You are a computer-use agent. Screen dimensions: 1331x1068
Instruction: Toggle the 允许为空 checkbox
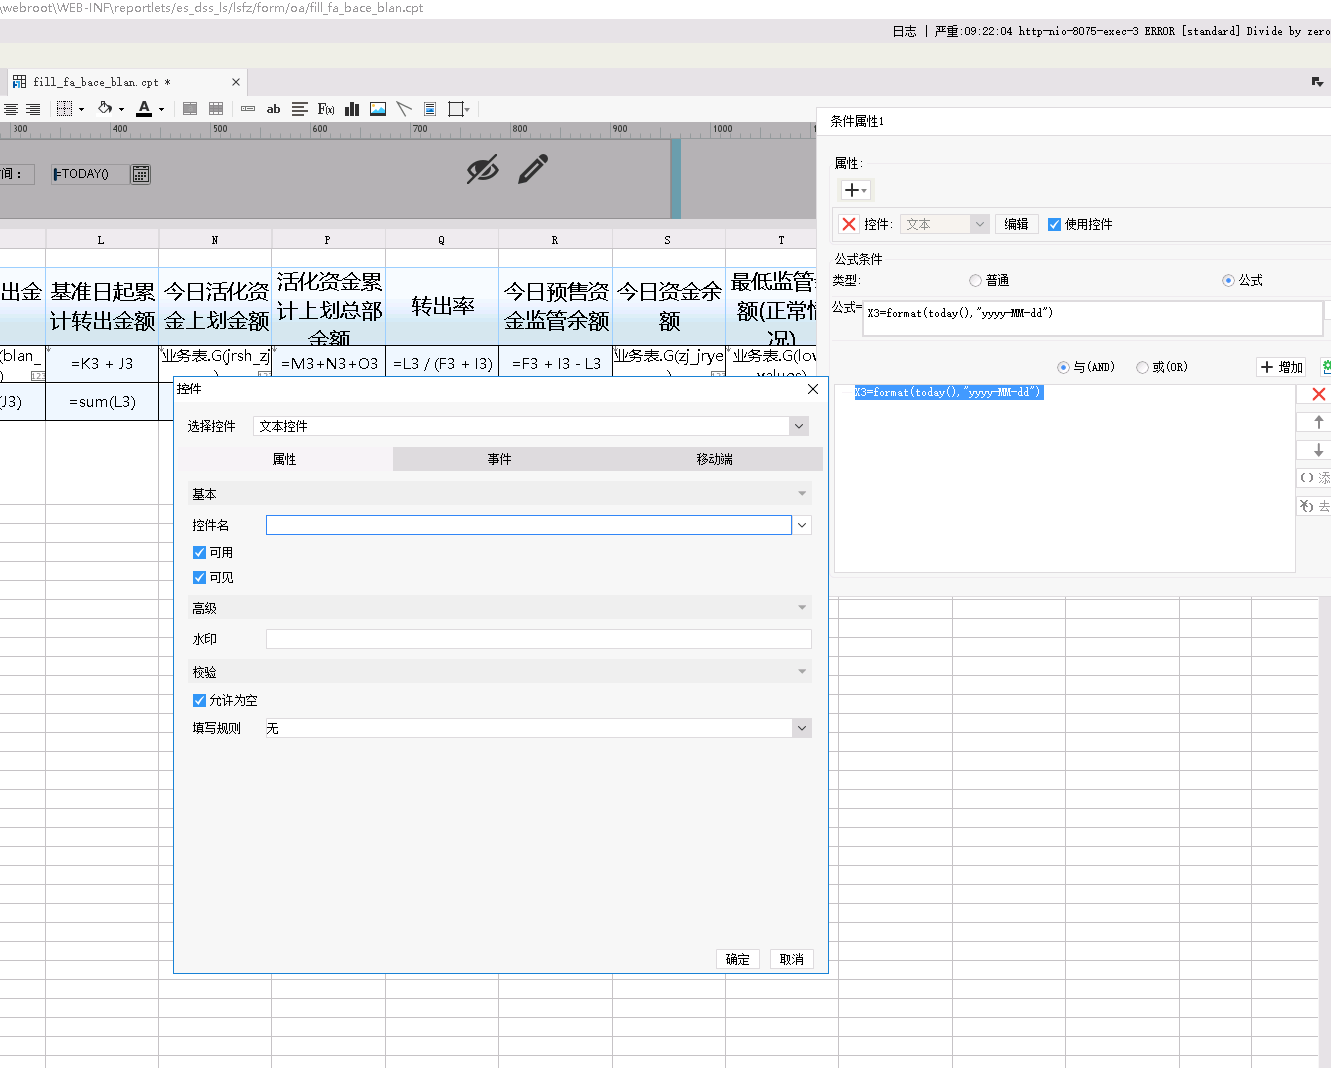click(x=199, y=700)
